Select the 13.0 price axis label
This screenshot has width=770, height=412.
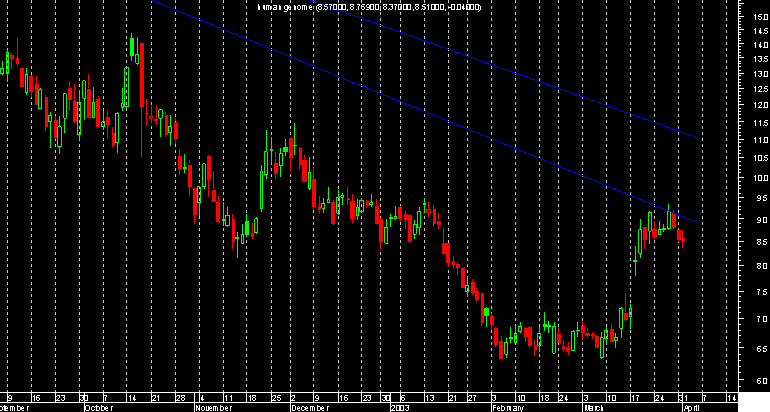pyautogui.click(x=760, y=74)
